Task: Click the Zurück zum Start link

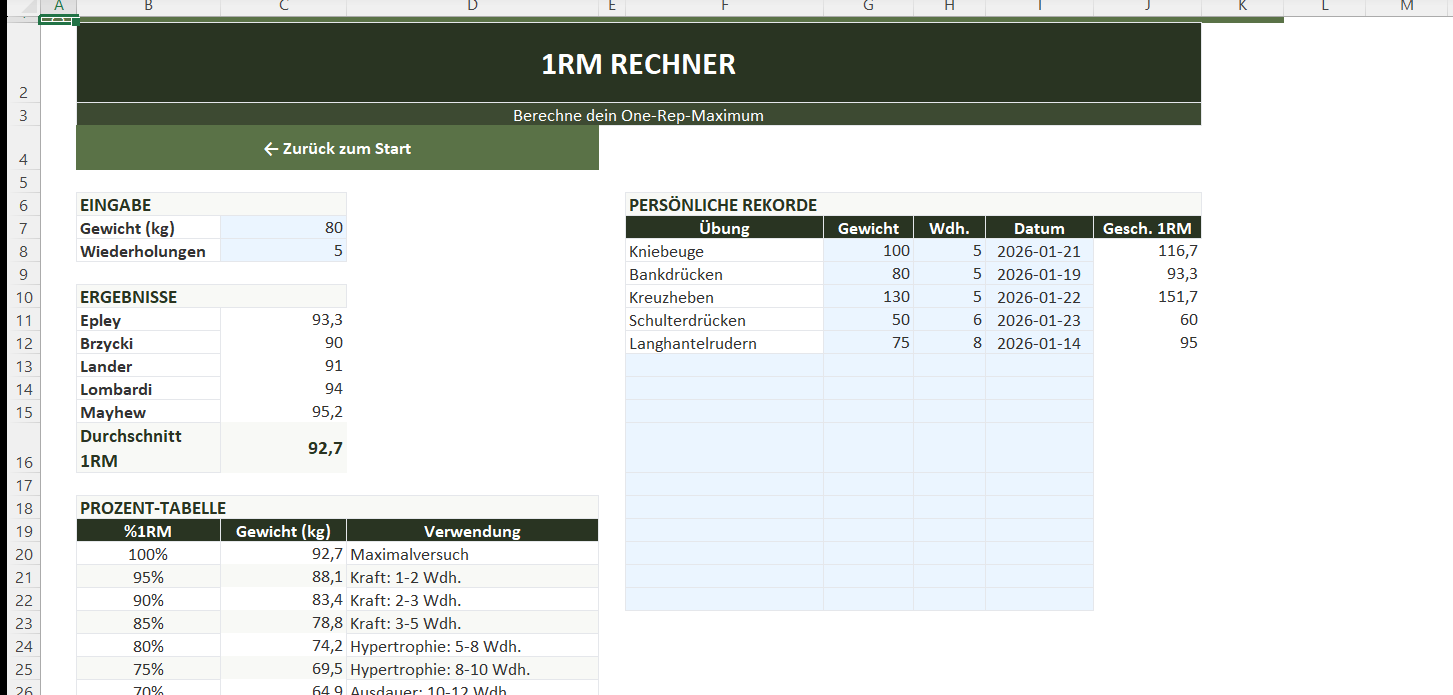Action: [x=337, y=149]
